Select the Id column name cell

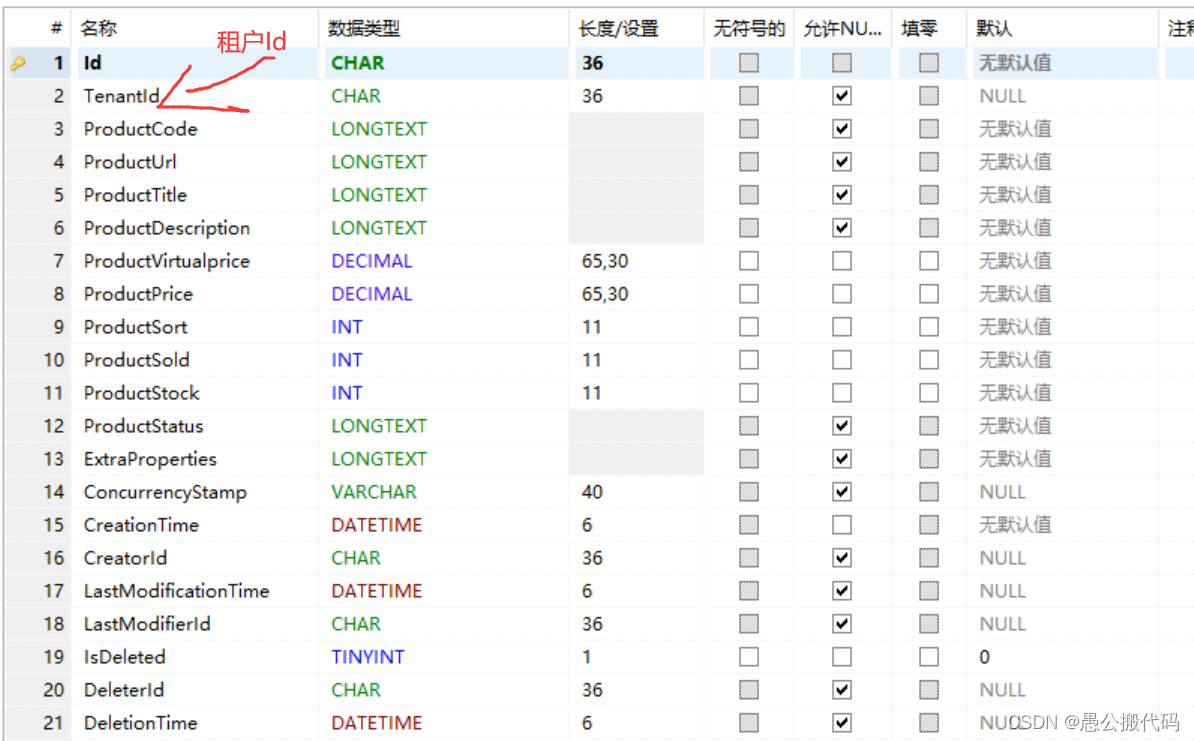tap(92, 63)
